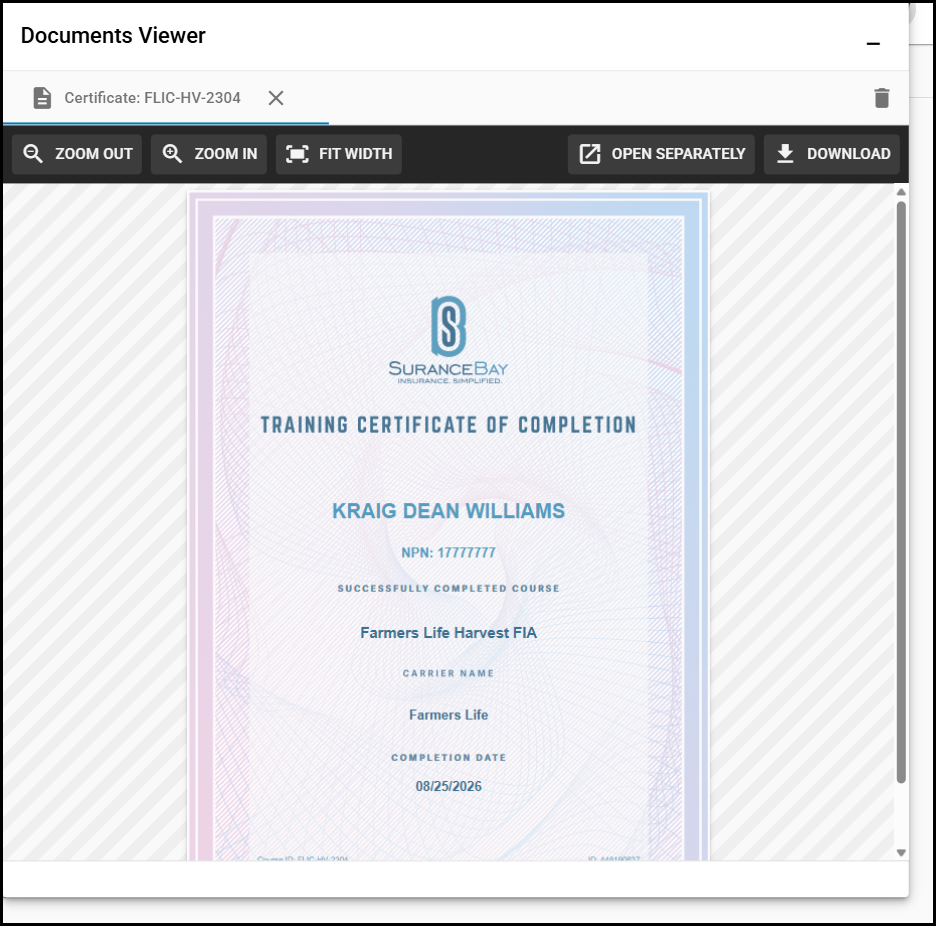Click the zoom in magnifier icon
Image resolution: width=936 pixels, height=926 pixels.
tap(173, 154)
